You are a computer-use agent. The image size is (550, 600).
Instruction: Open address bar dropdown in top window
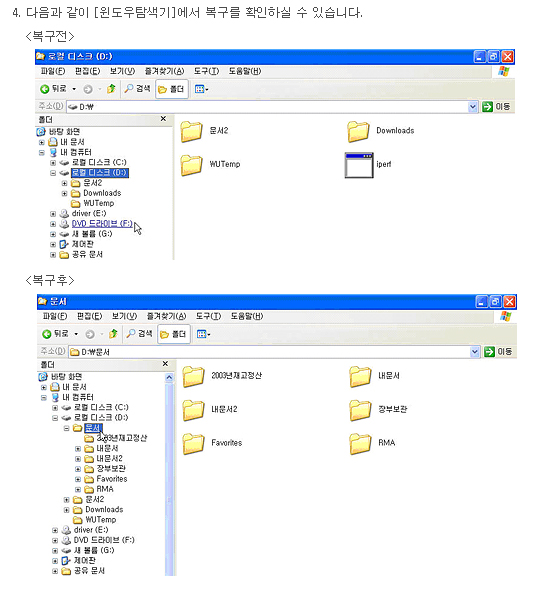[473, 107]
